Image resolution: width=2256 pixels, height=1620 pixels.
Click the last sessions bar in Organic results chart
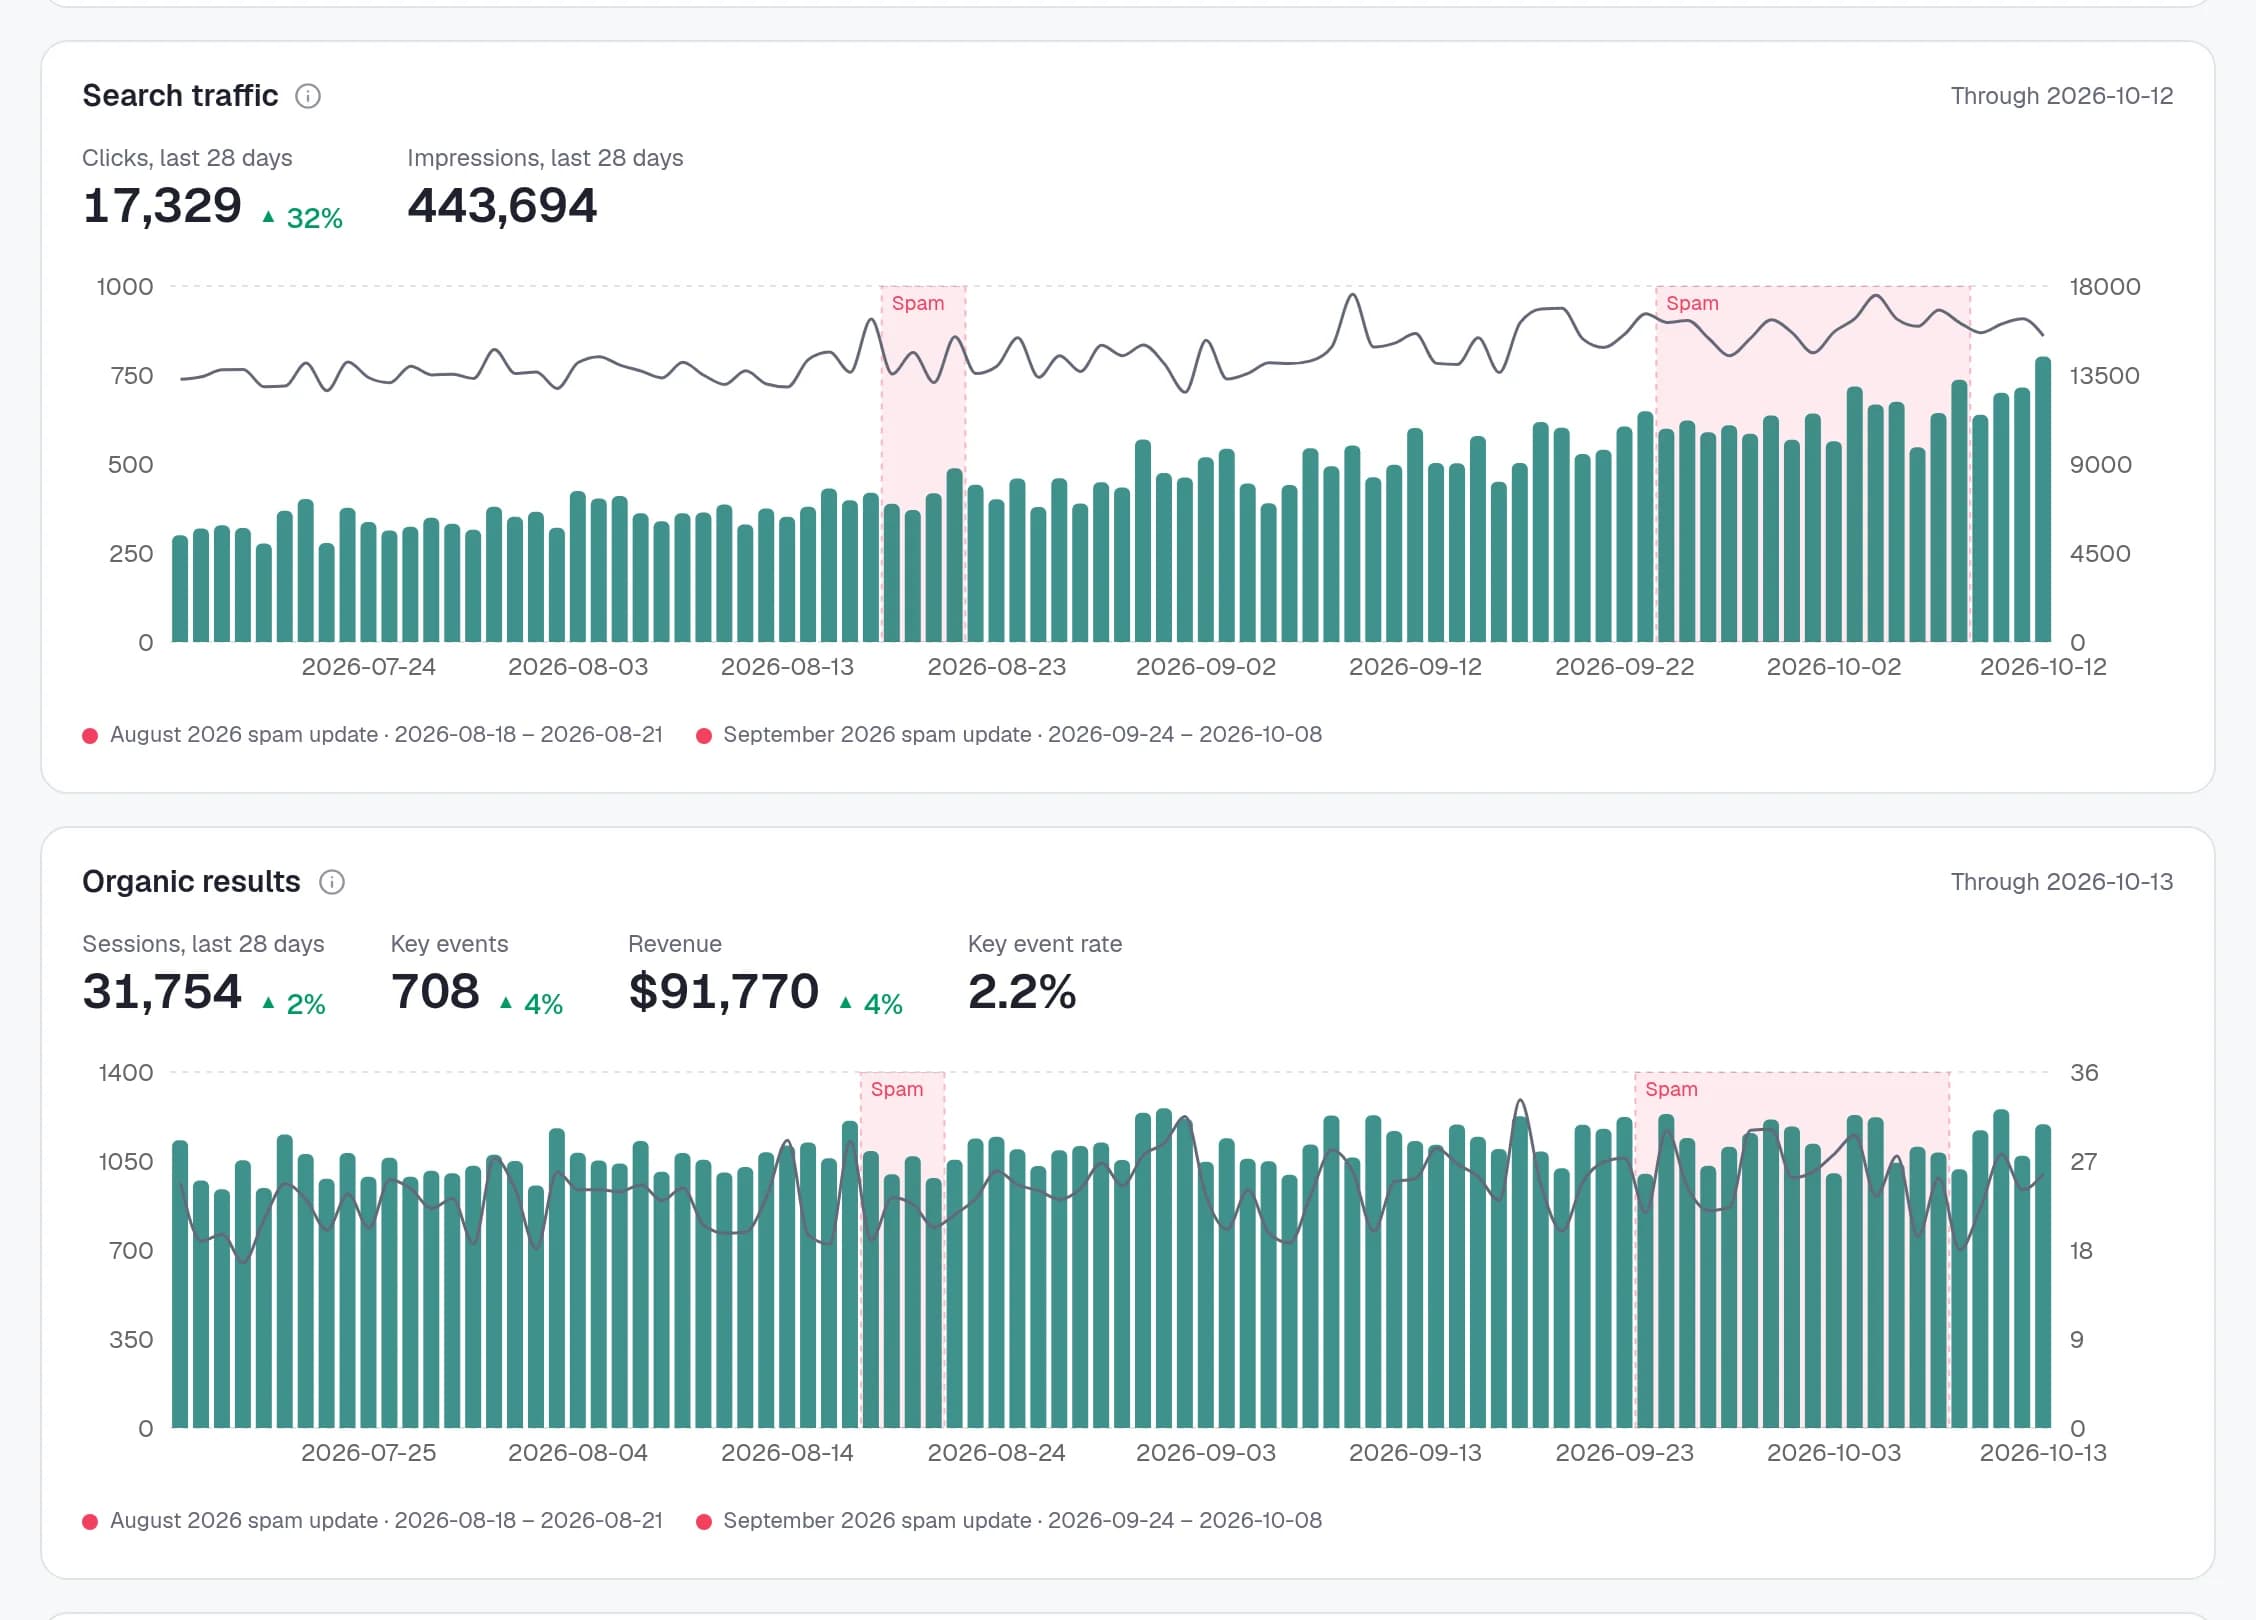click(x=2043, y=1276)
